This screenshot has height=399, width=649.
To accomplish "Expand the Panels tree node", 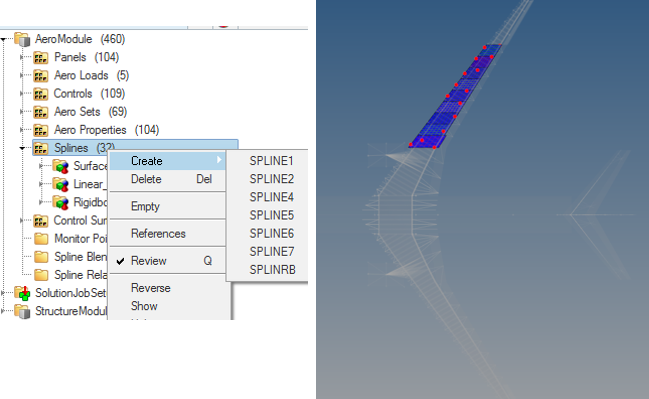I will tap(22, 57).
